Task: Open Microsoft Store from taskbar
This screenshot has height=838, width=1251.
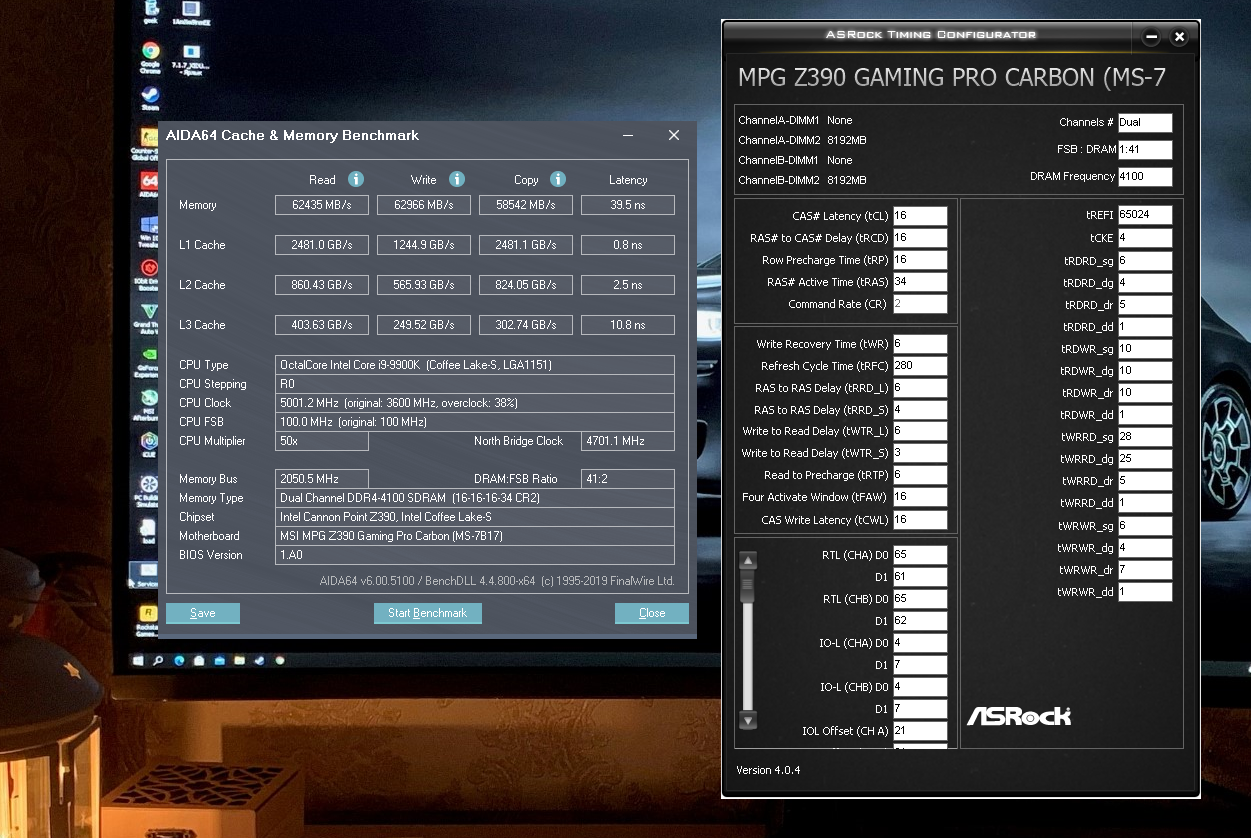Action: [x=200, y=661]
